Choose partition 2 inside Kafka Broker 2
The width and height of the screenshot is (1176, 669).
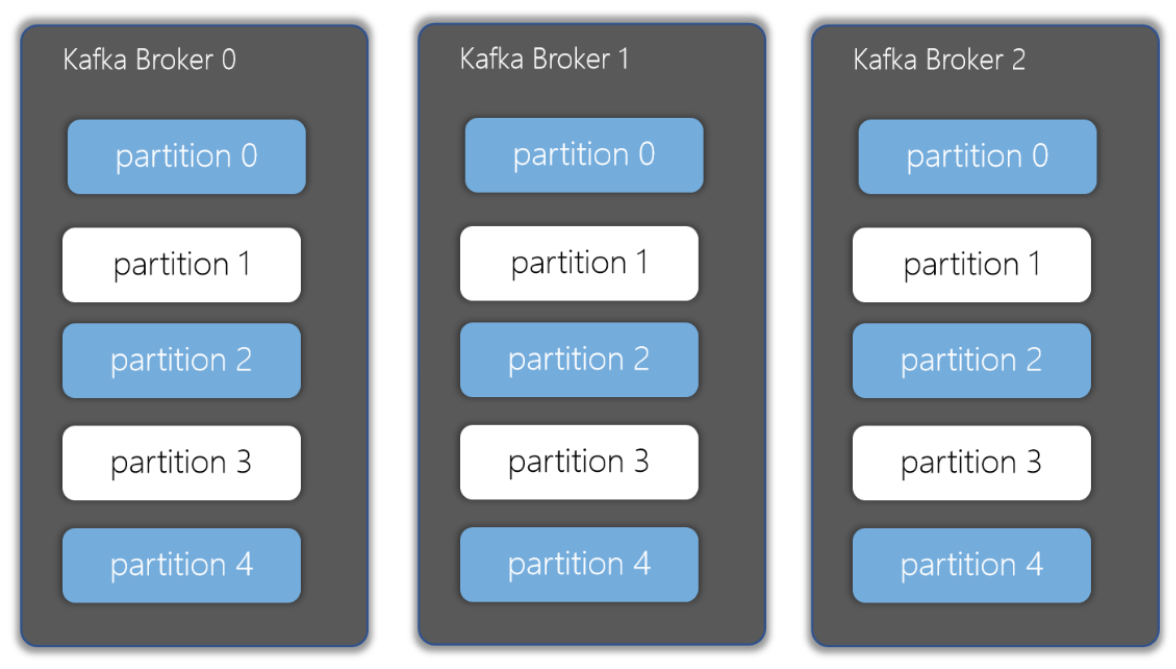tap(971, 360)
